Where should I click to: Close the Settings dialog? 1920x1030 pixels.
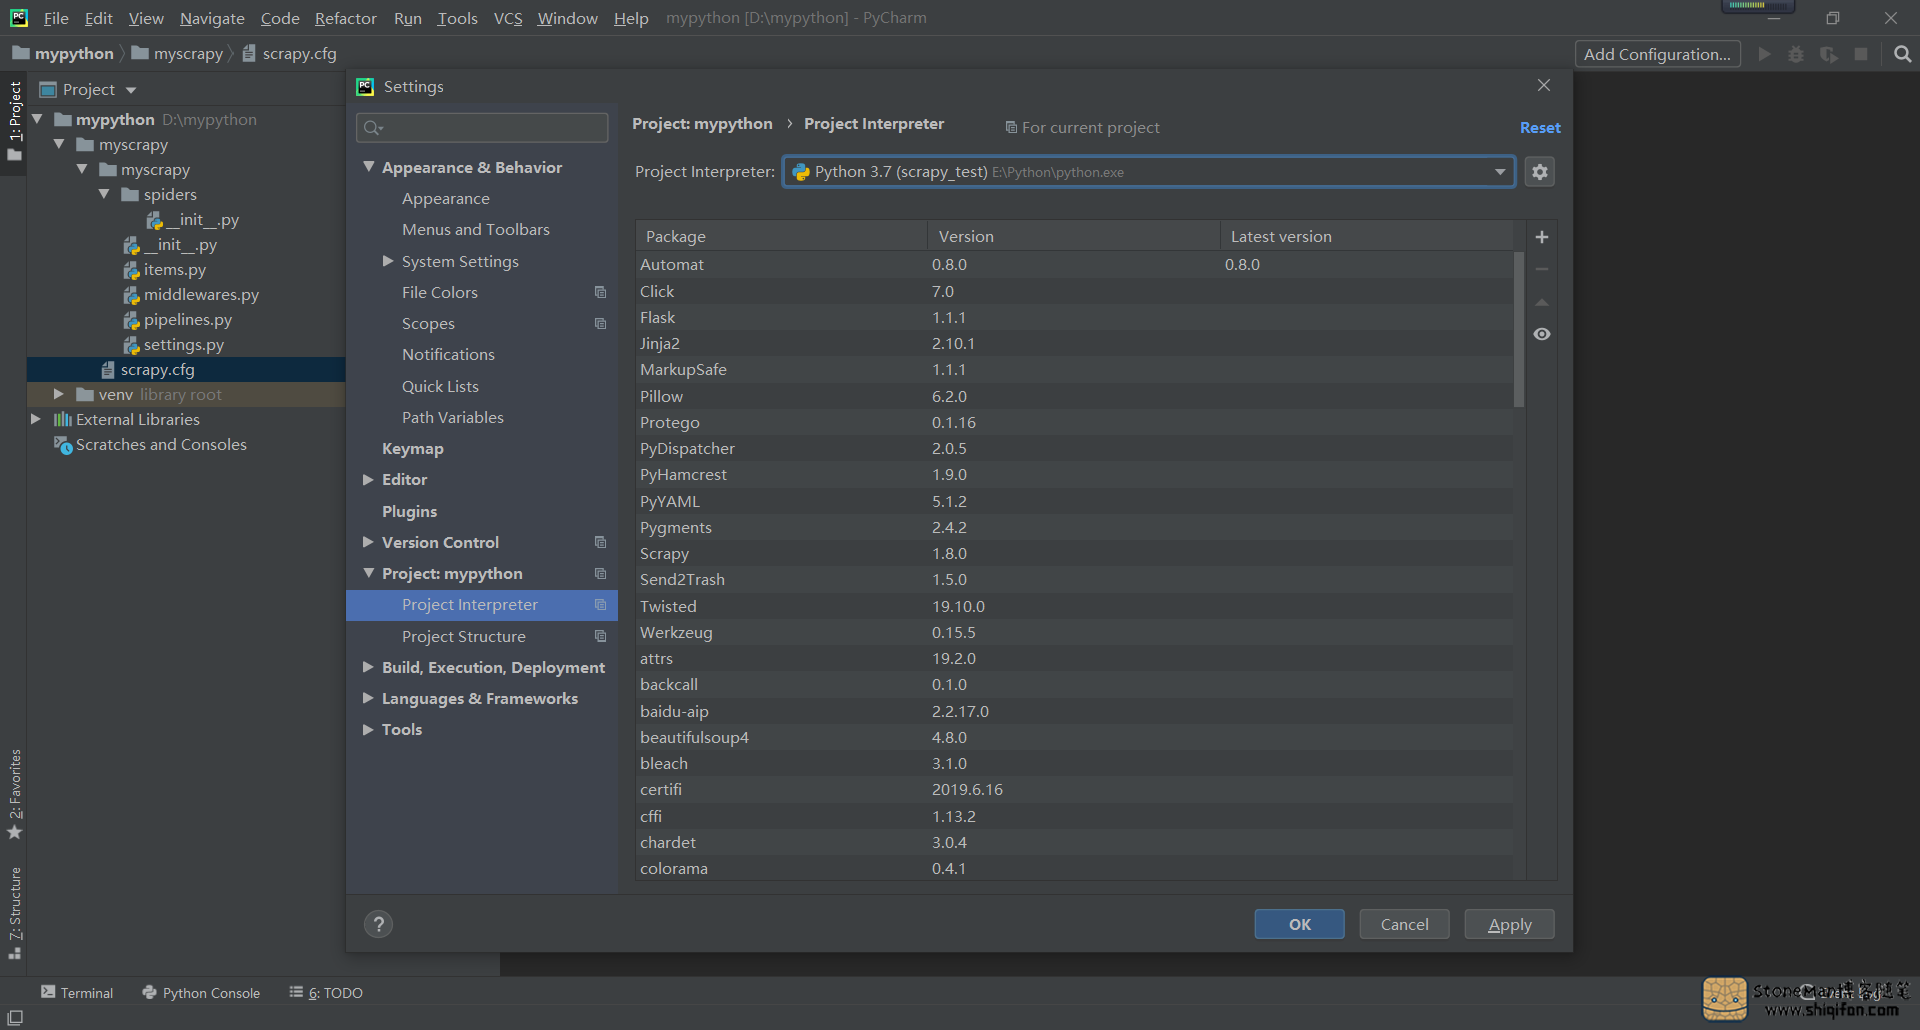click(1544, 85)
